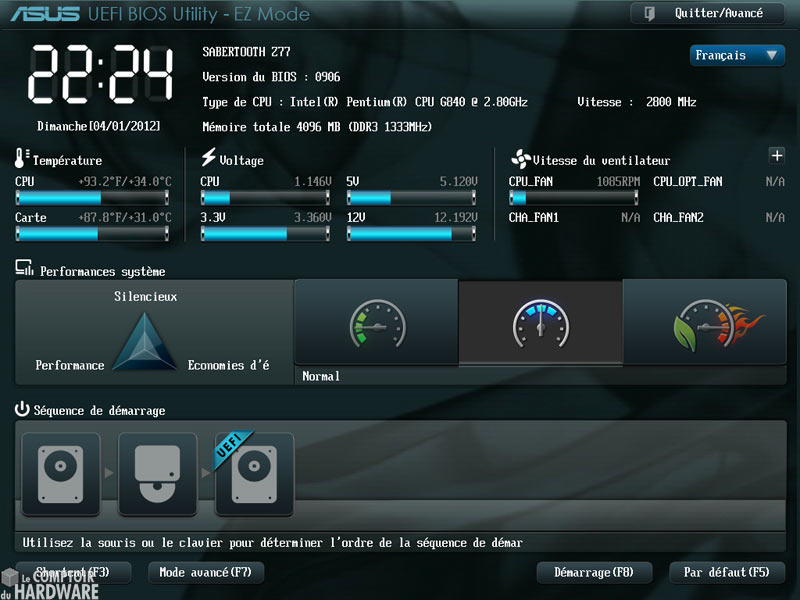This screenshot has width=800, height=600.
Task: Select the first hard drive in boot sequence
Action: [60, 474]
